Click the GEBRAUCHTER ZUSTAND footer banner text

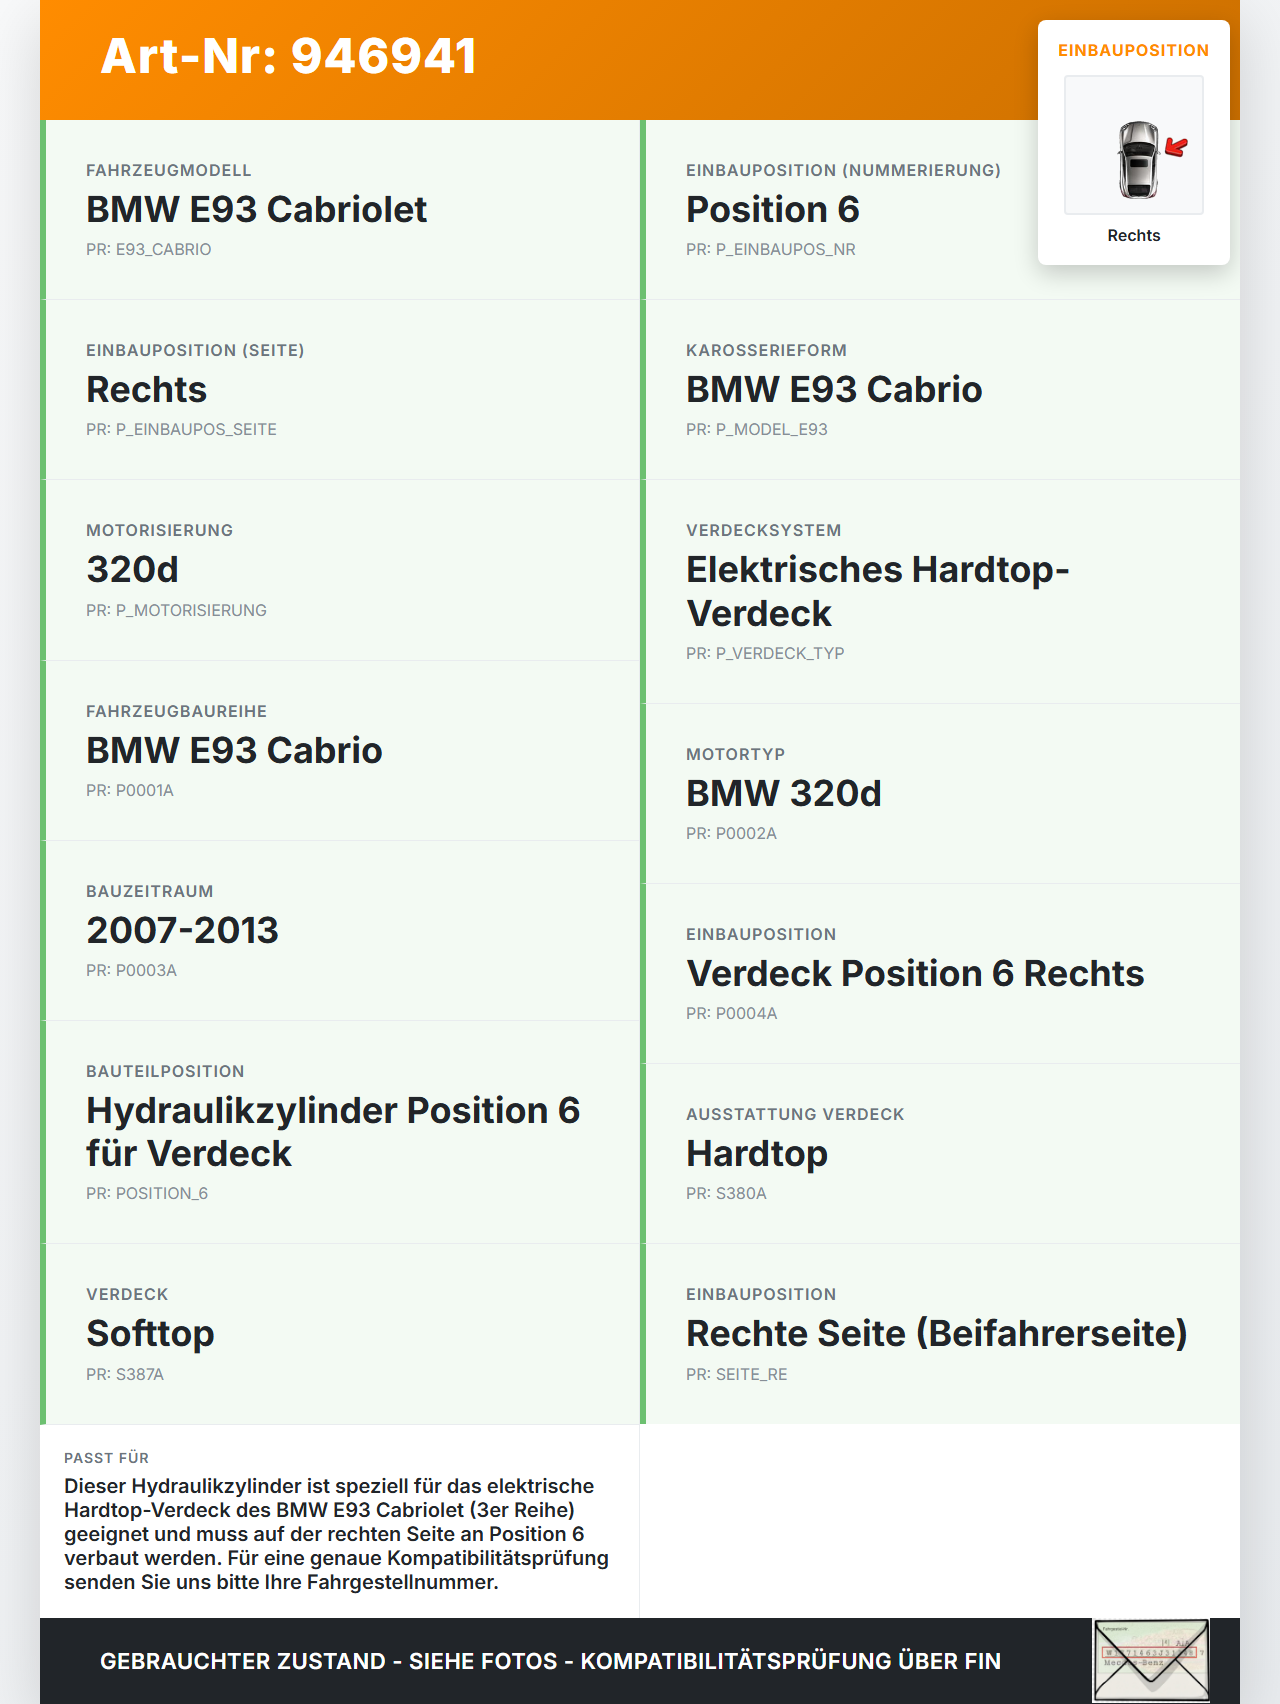(550, 1661)
